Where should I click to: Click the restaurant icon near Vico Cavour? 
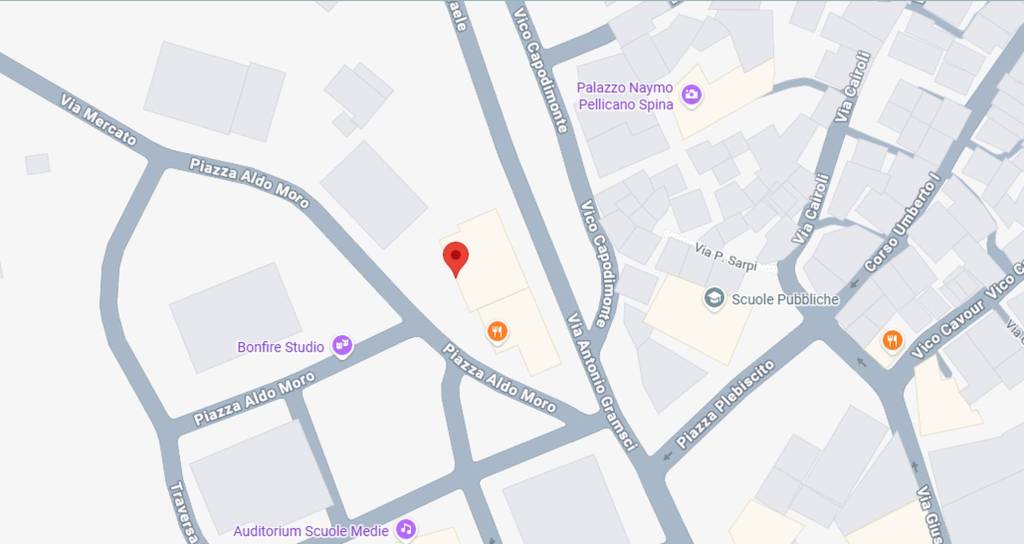tap(892, 340)
